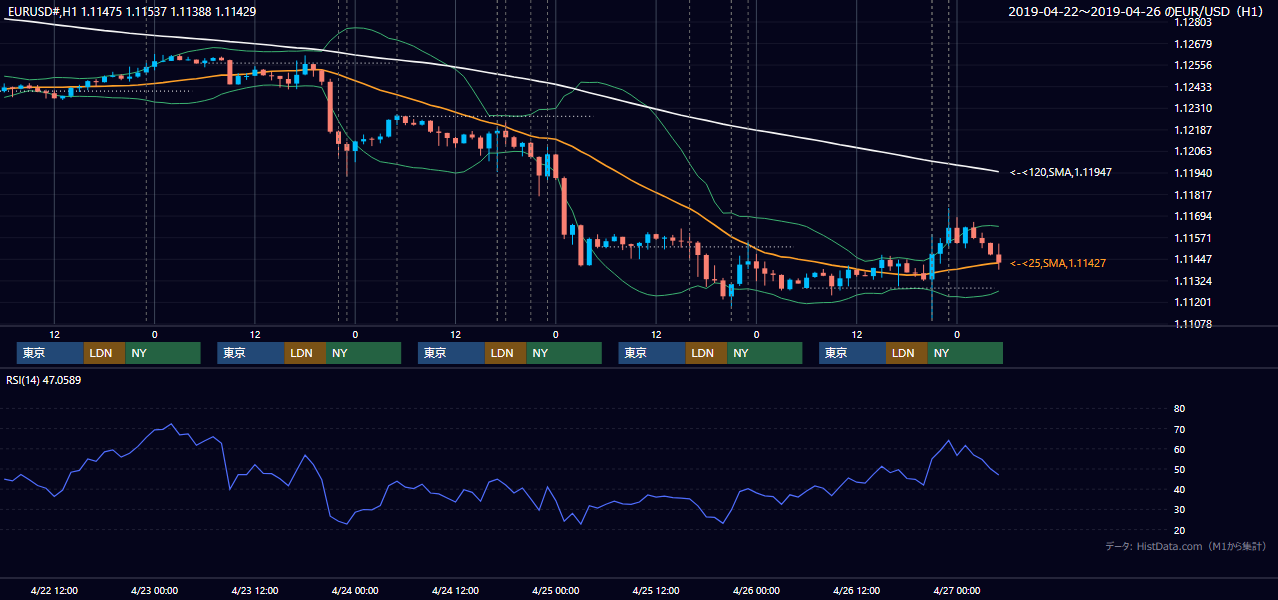The image size is (1278, 600).
Task: Click price axis value 1.11940
Action: [x=1194, y=173]
